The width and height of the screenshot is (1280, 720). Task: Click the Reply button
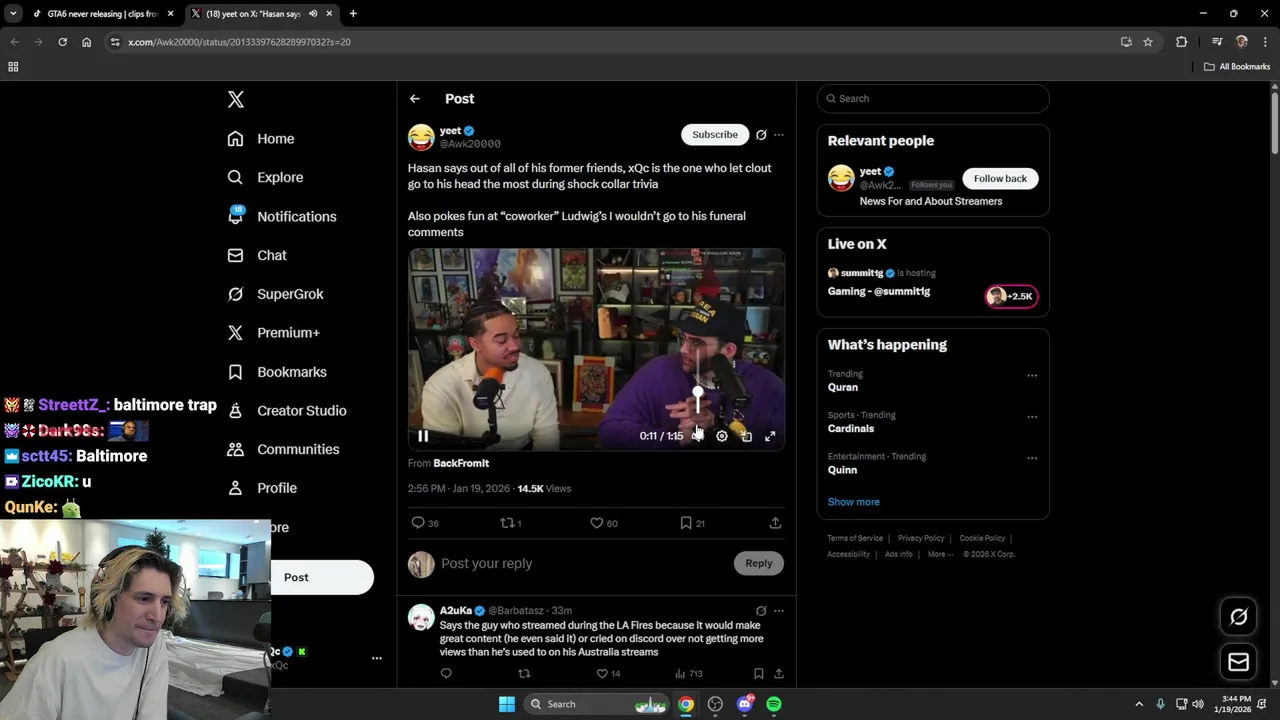759,563
